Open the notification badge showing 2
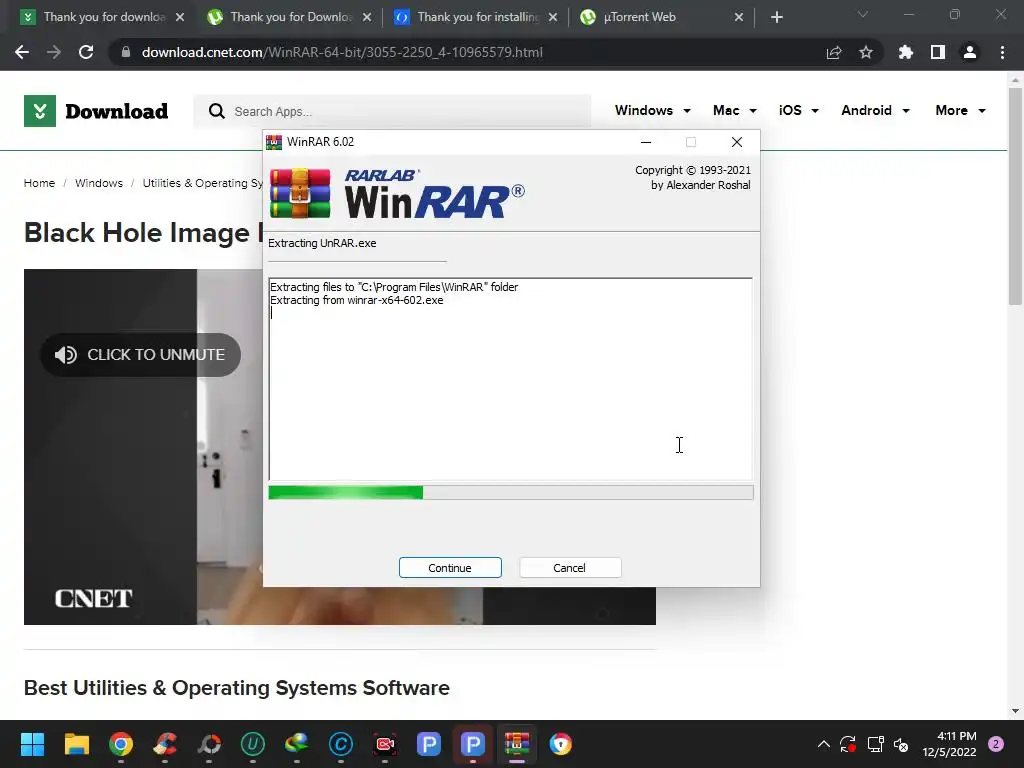 point(996,744)
